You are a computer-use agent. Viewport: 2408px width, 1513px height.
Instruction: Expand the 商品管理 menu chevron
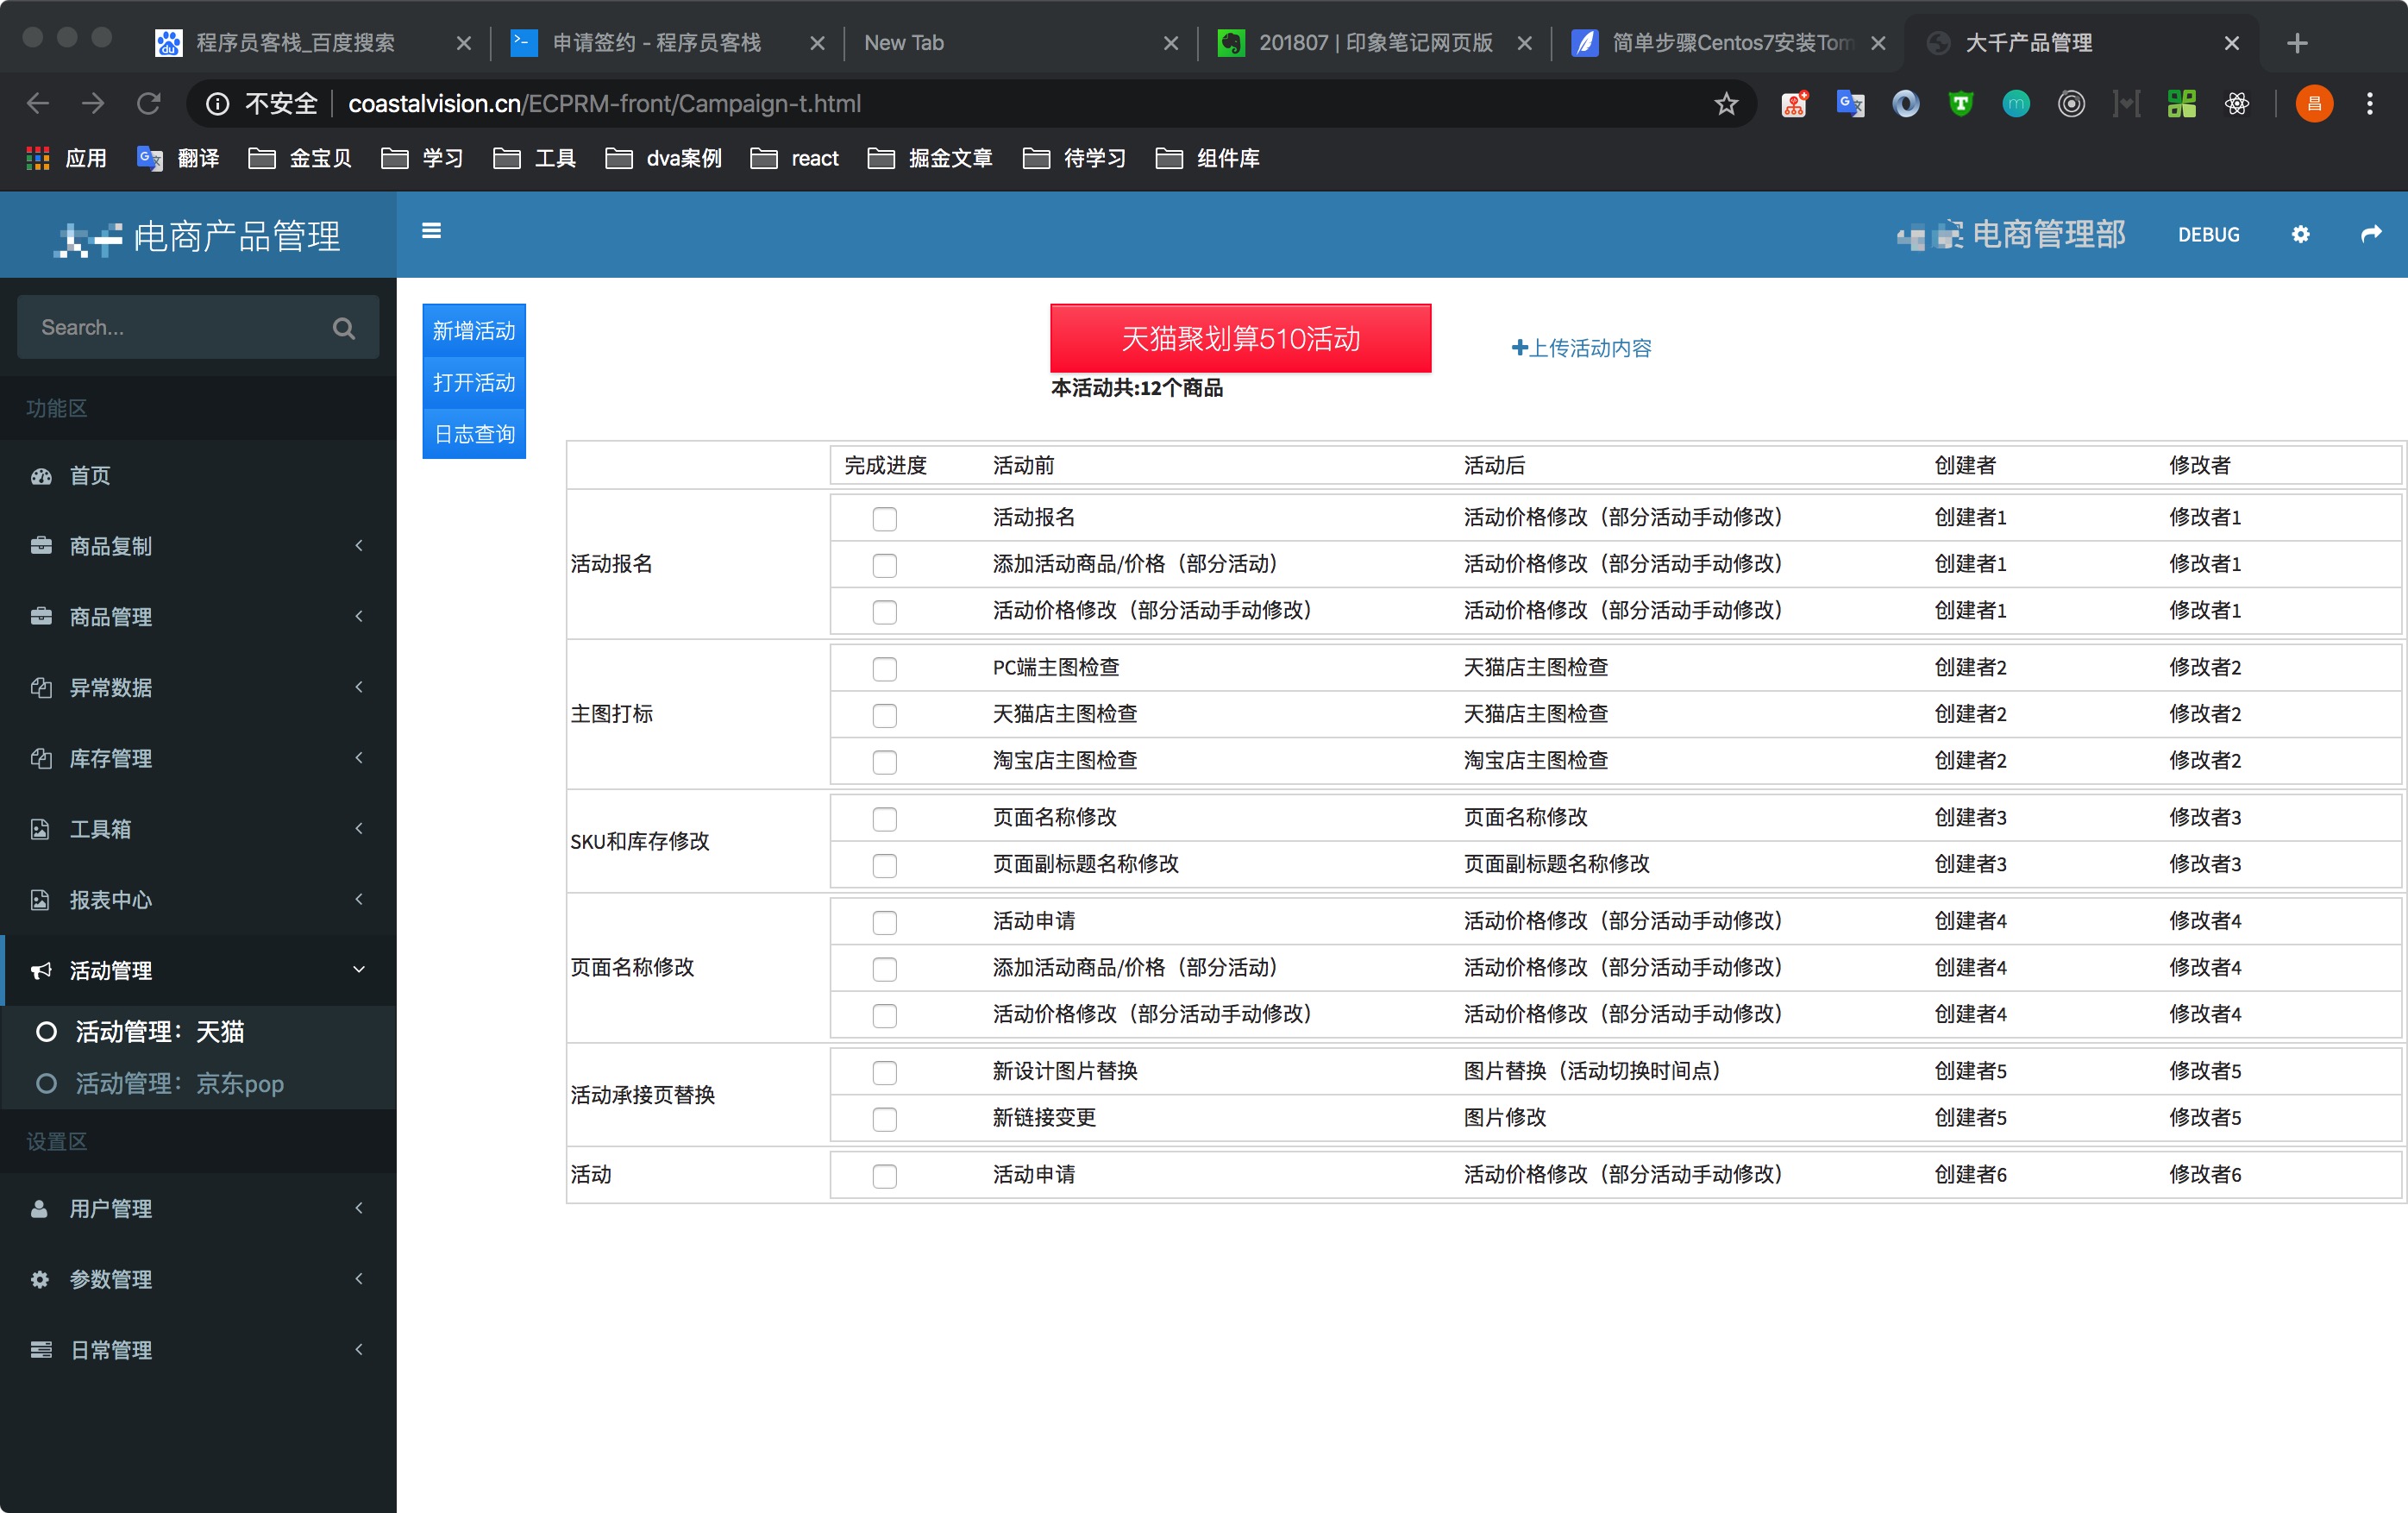tap(359, 616)
